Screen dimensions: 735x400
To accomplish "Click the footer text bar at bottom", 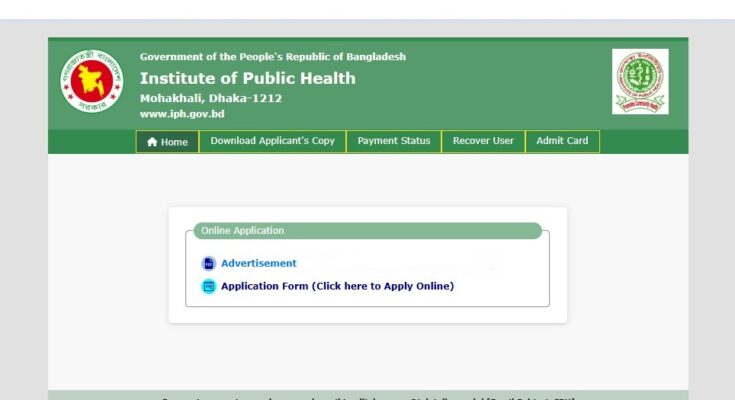I will pyautogui.click(x=368, y=395).
